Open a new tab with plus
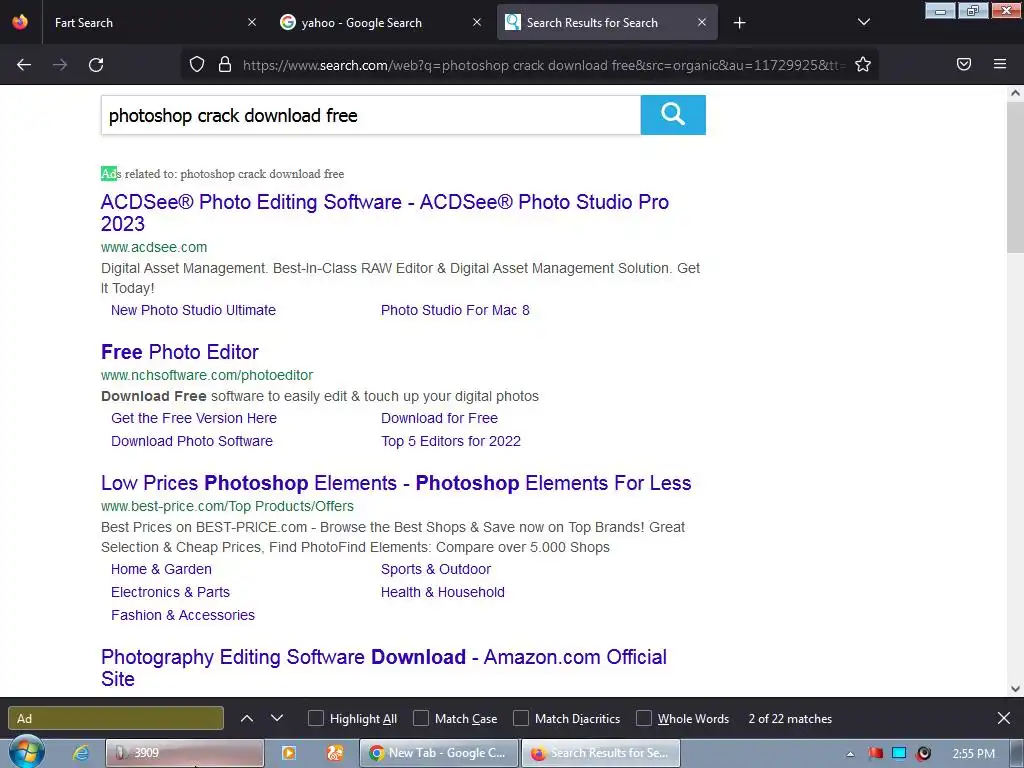This screenshot has width=1024, height=768. [739, 23]
